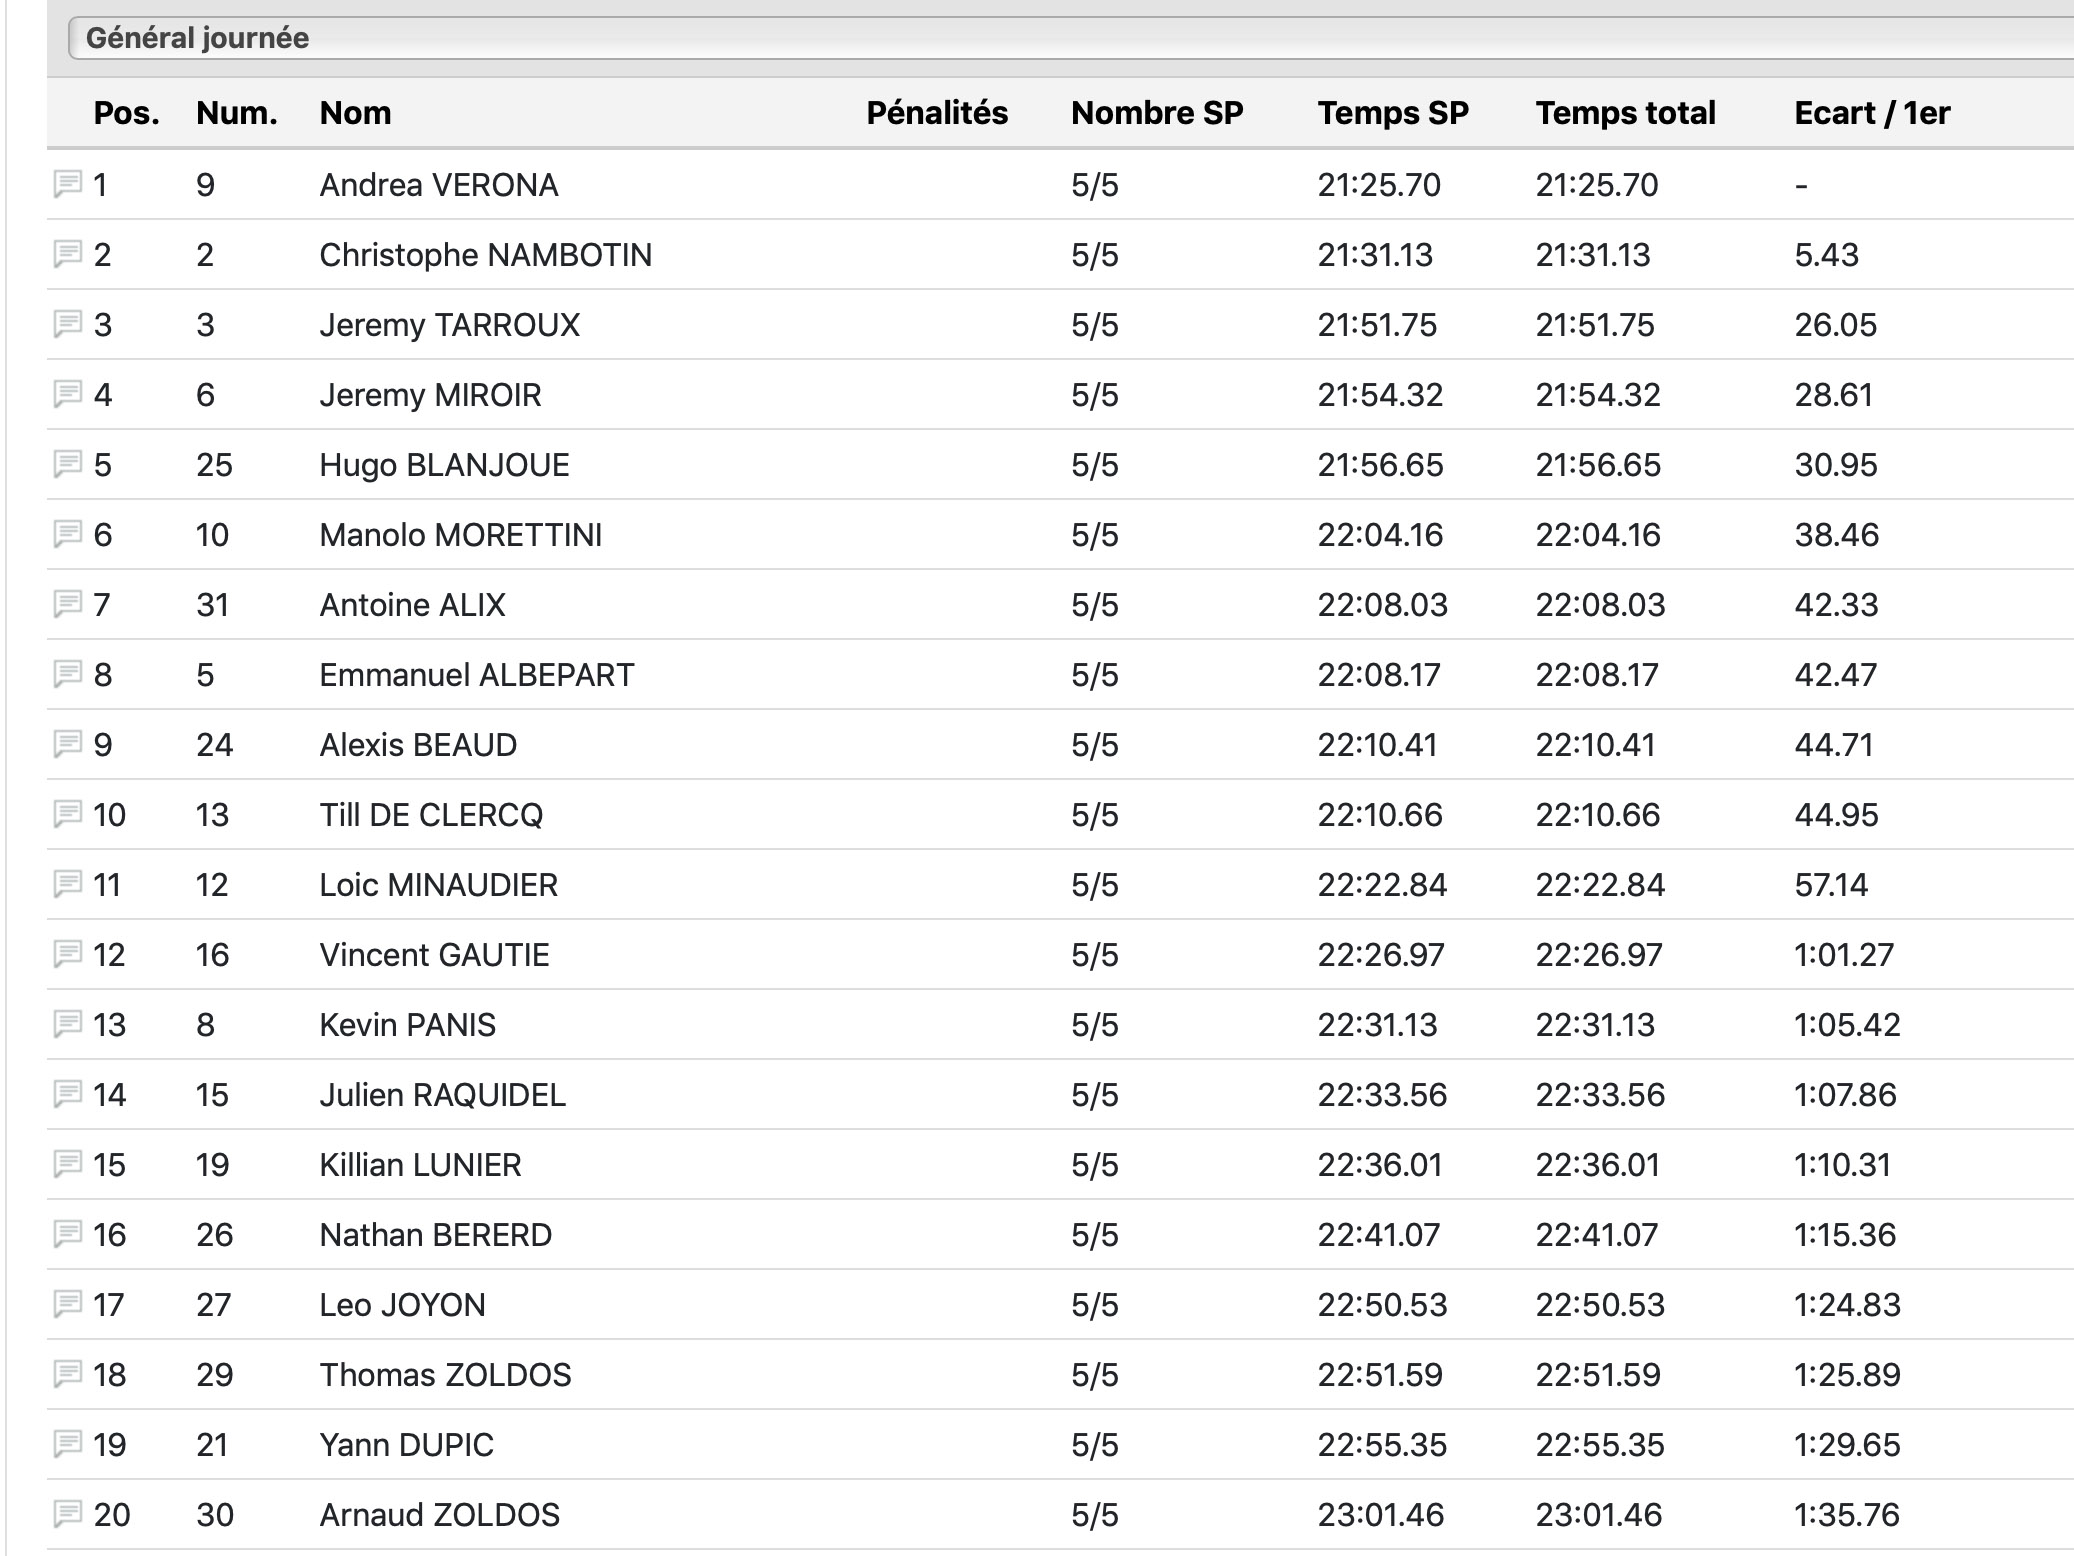The width and height of the screenshot is (2074, 1556).
Task: Click the Temps total column header
Action: click(x=1625, y=113)
